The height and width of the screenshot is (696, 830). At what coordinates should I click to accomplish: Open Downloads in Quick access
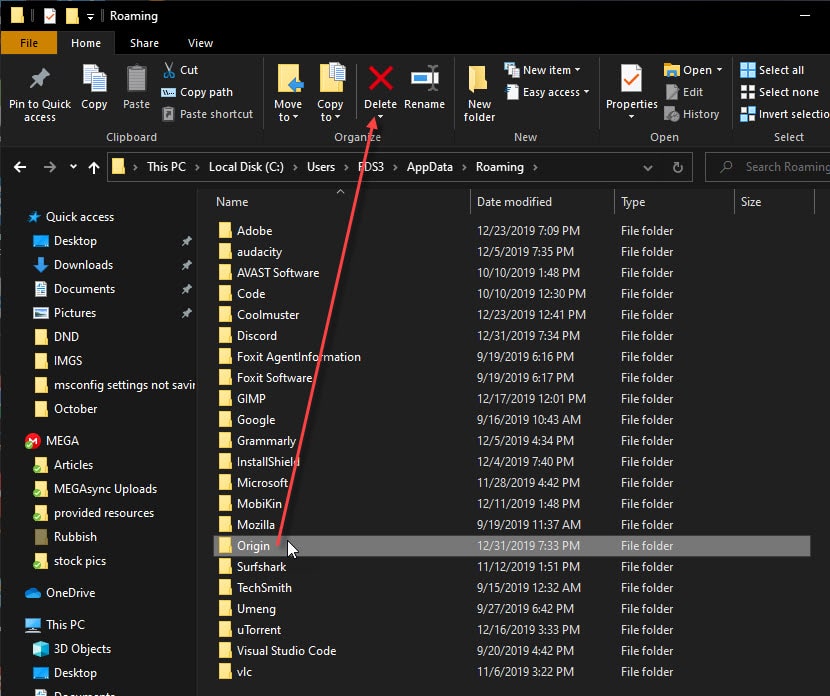coord(74,265)
